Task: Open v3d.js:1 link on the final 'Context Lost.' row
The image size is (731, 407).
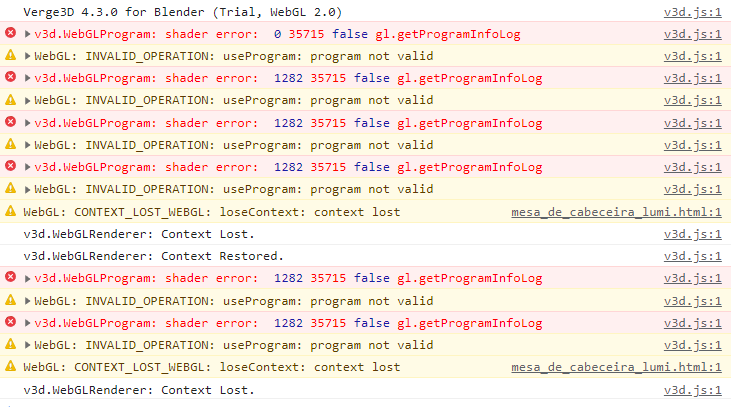Action: [x=692, y=390]
